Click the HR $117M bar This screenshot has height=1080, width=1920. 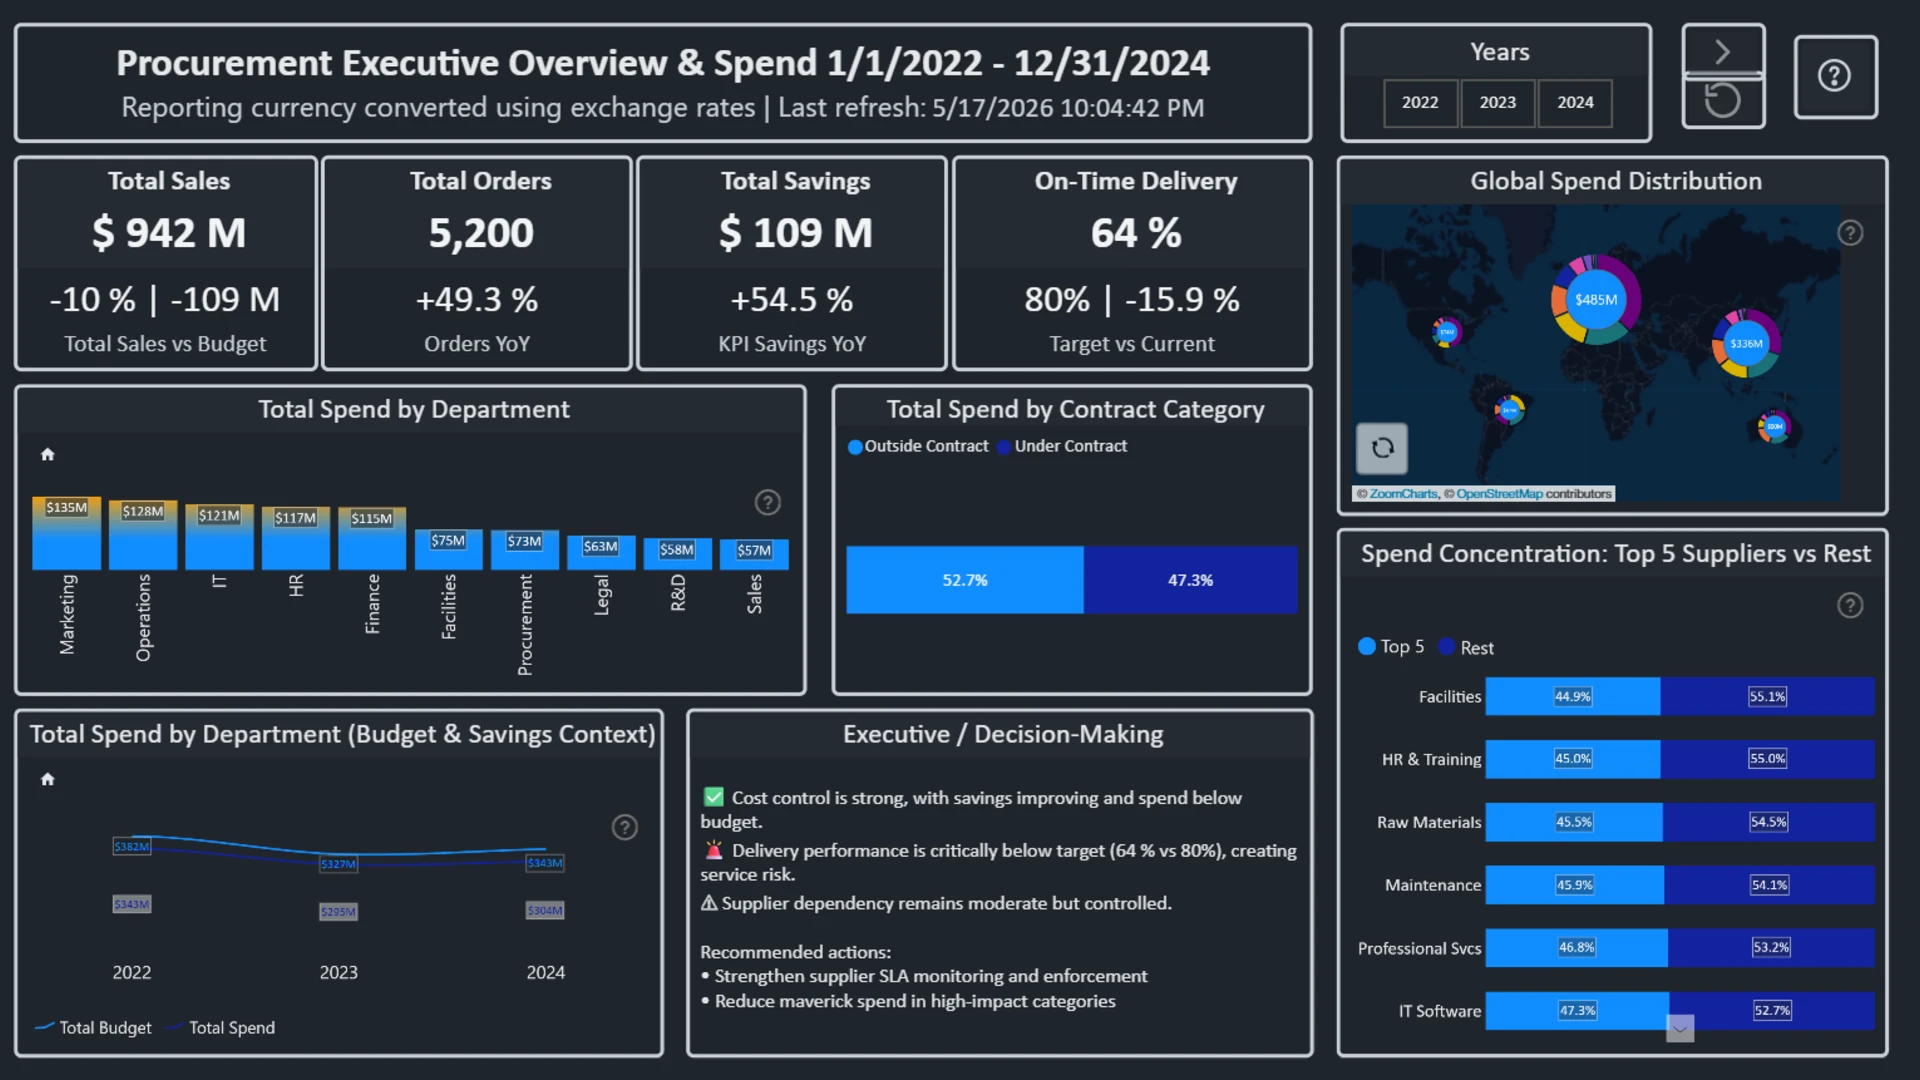296,538
